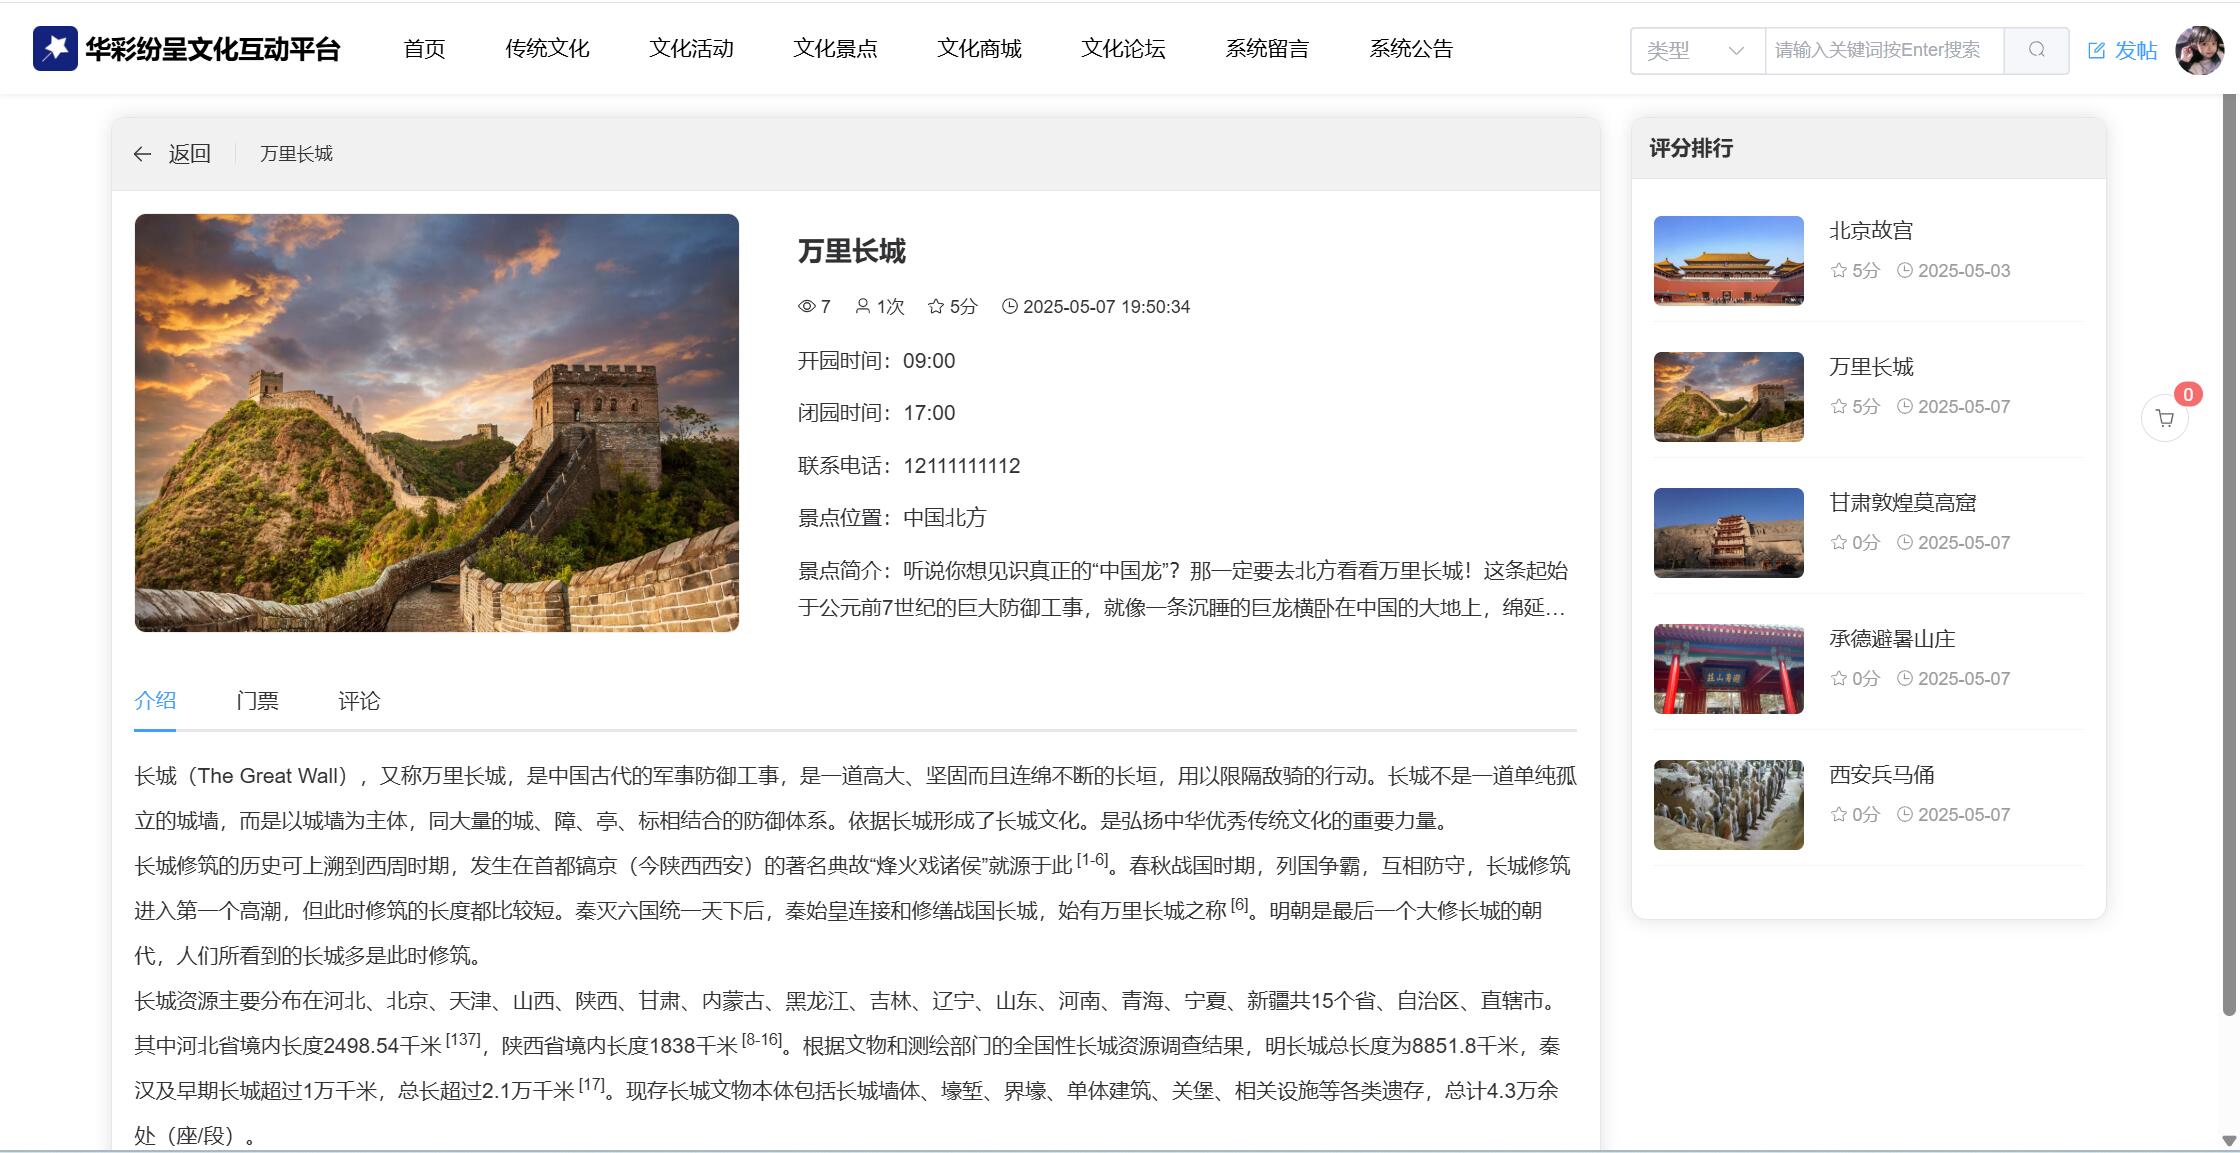Click the page vertical scrollbar

coord(2229,555)
